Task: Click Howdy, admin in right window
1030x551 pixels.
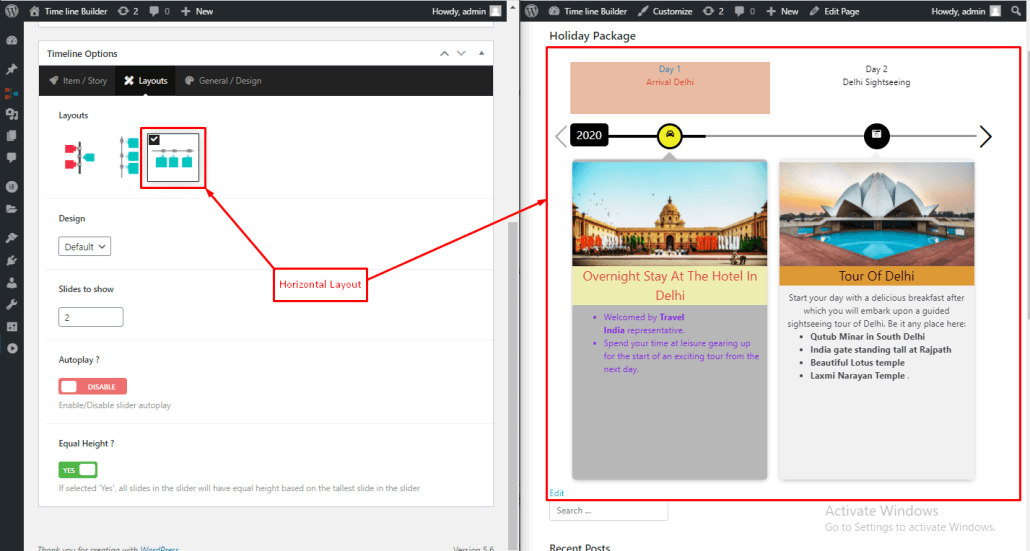Action: coord(958,11)
